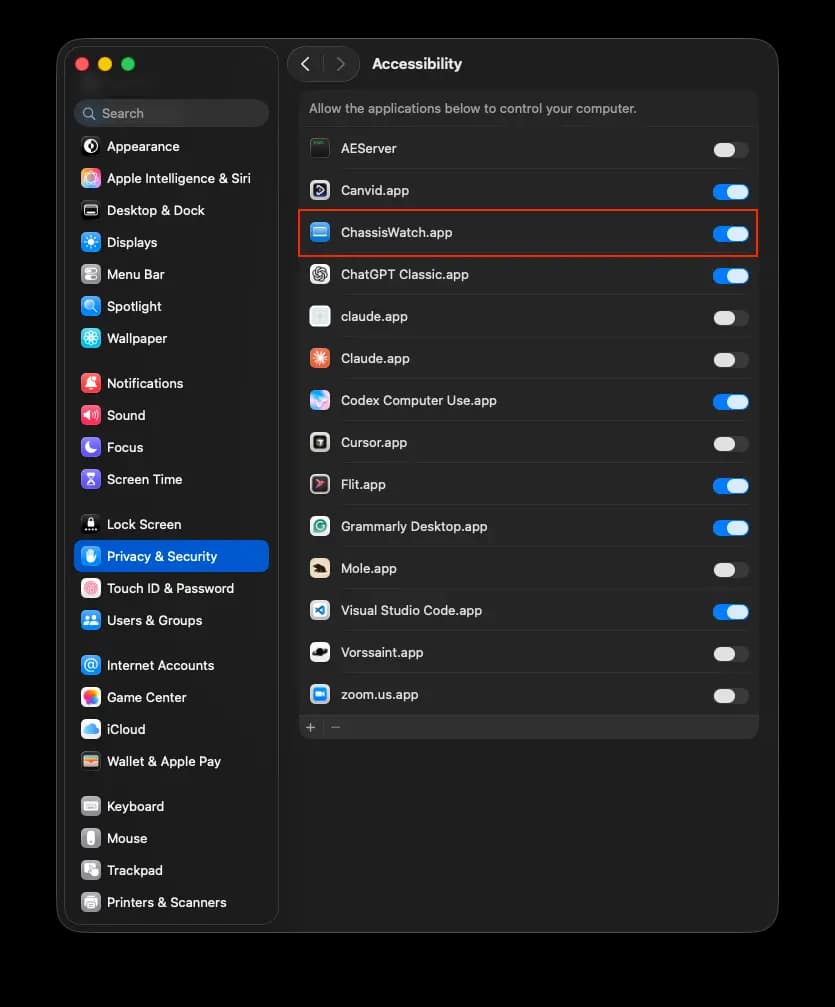This screenshot has height=1007, width=835.
Task: Select the uppercase Claude.app label
Action: (375, 358)
